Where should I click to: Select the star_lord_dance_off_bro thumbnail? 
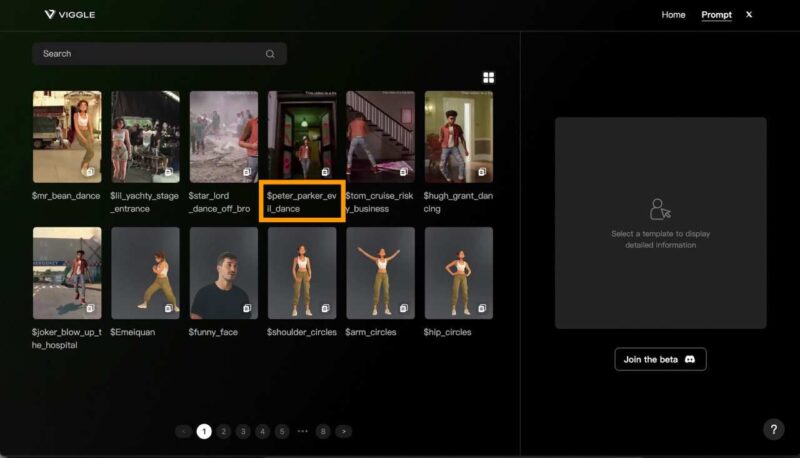coord(223,137)
